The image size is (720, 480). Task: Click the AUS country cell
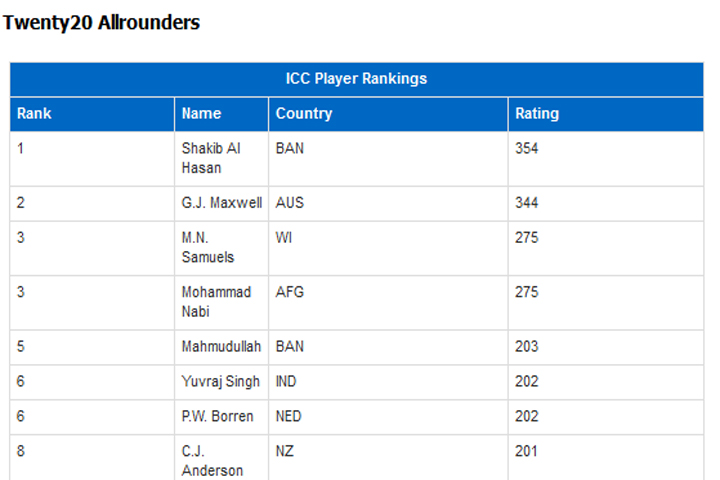click(x=388, y=203)
